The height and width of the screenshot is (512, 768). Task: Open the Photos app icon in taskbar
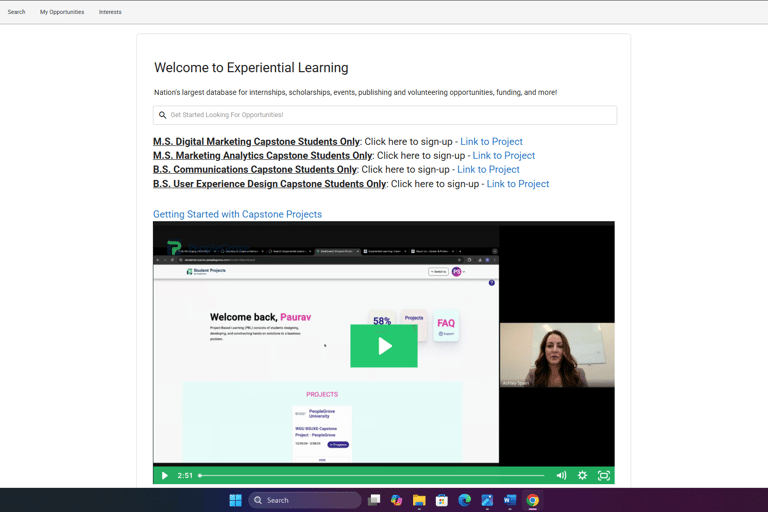487,500
